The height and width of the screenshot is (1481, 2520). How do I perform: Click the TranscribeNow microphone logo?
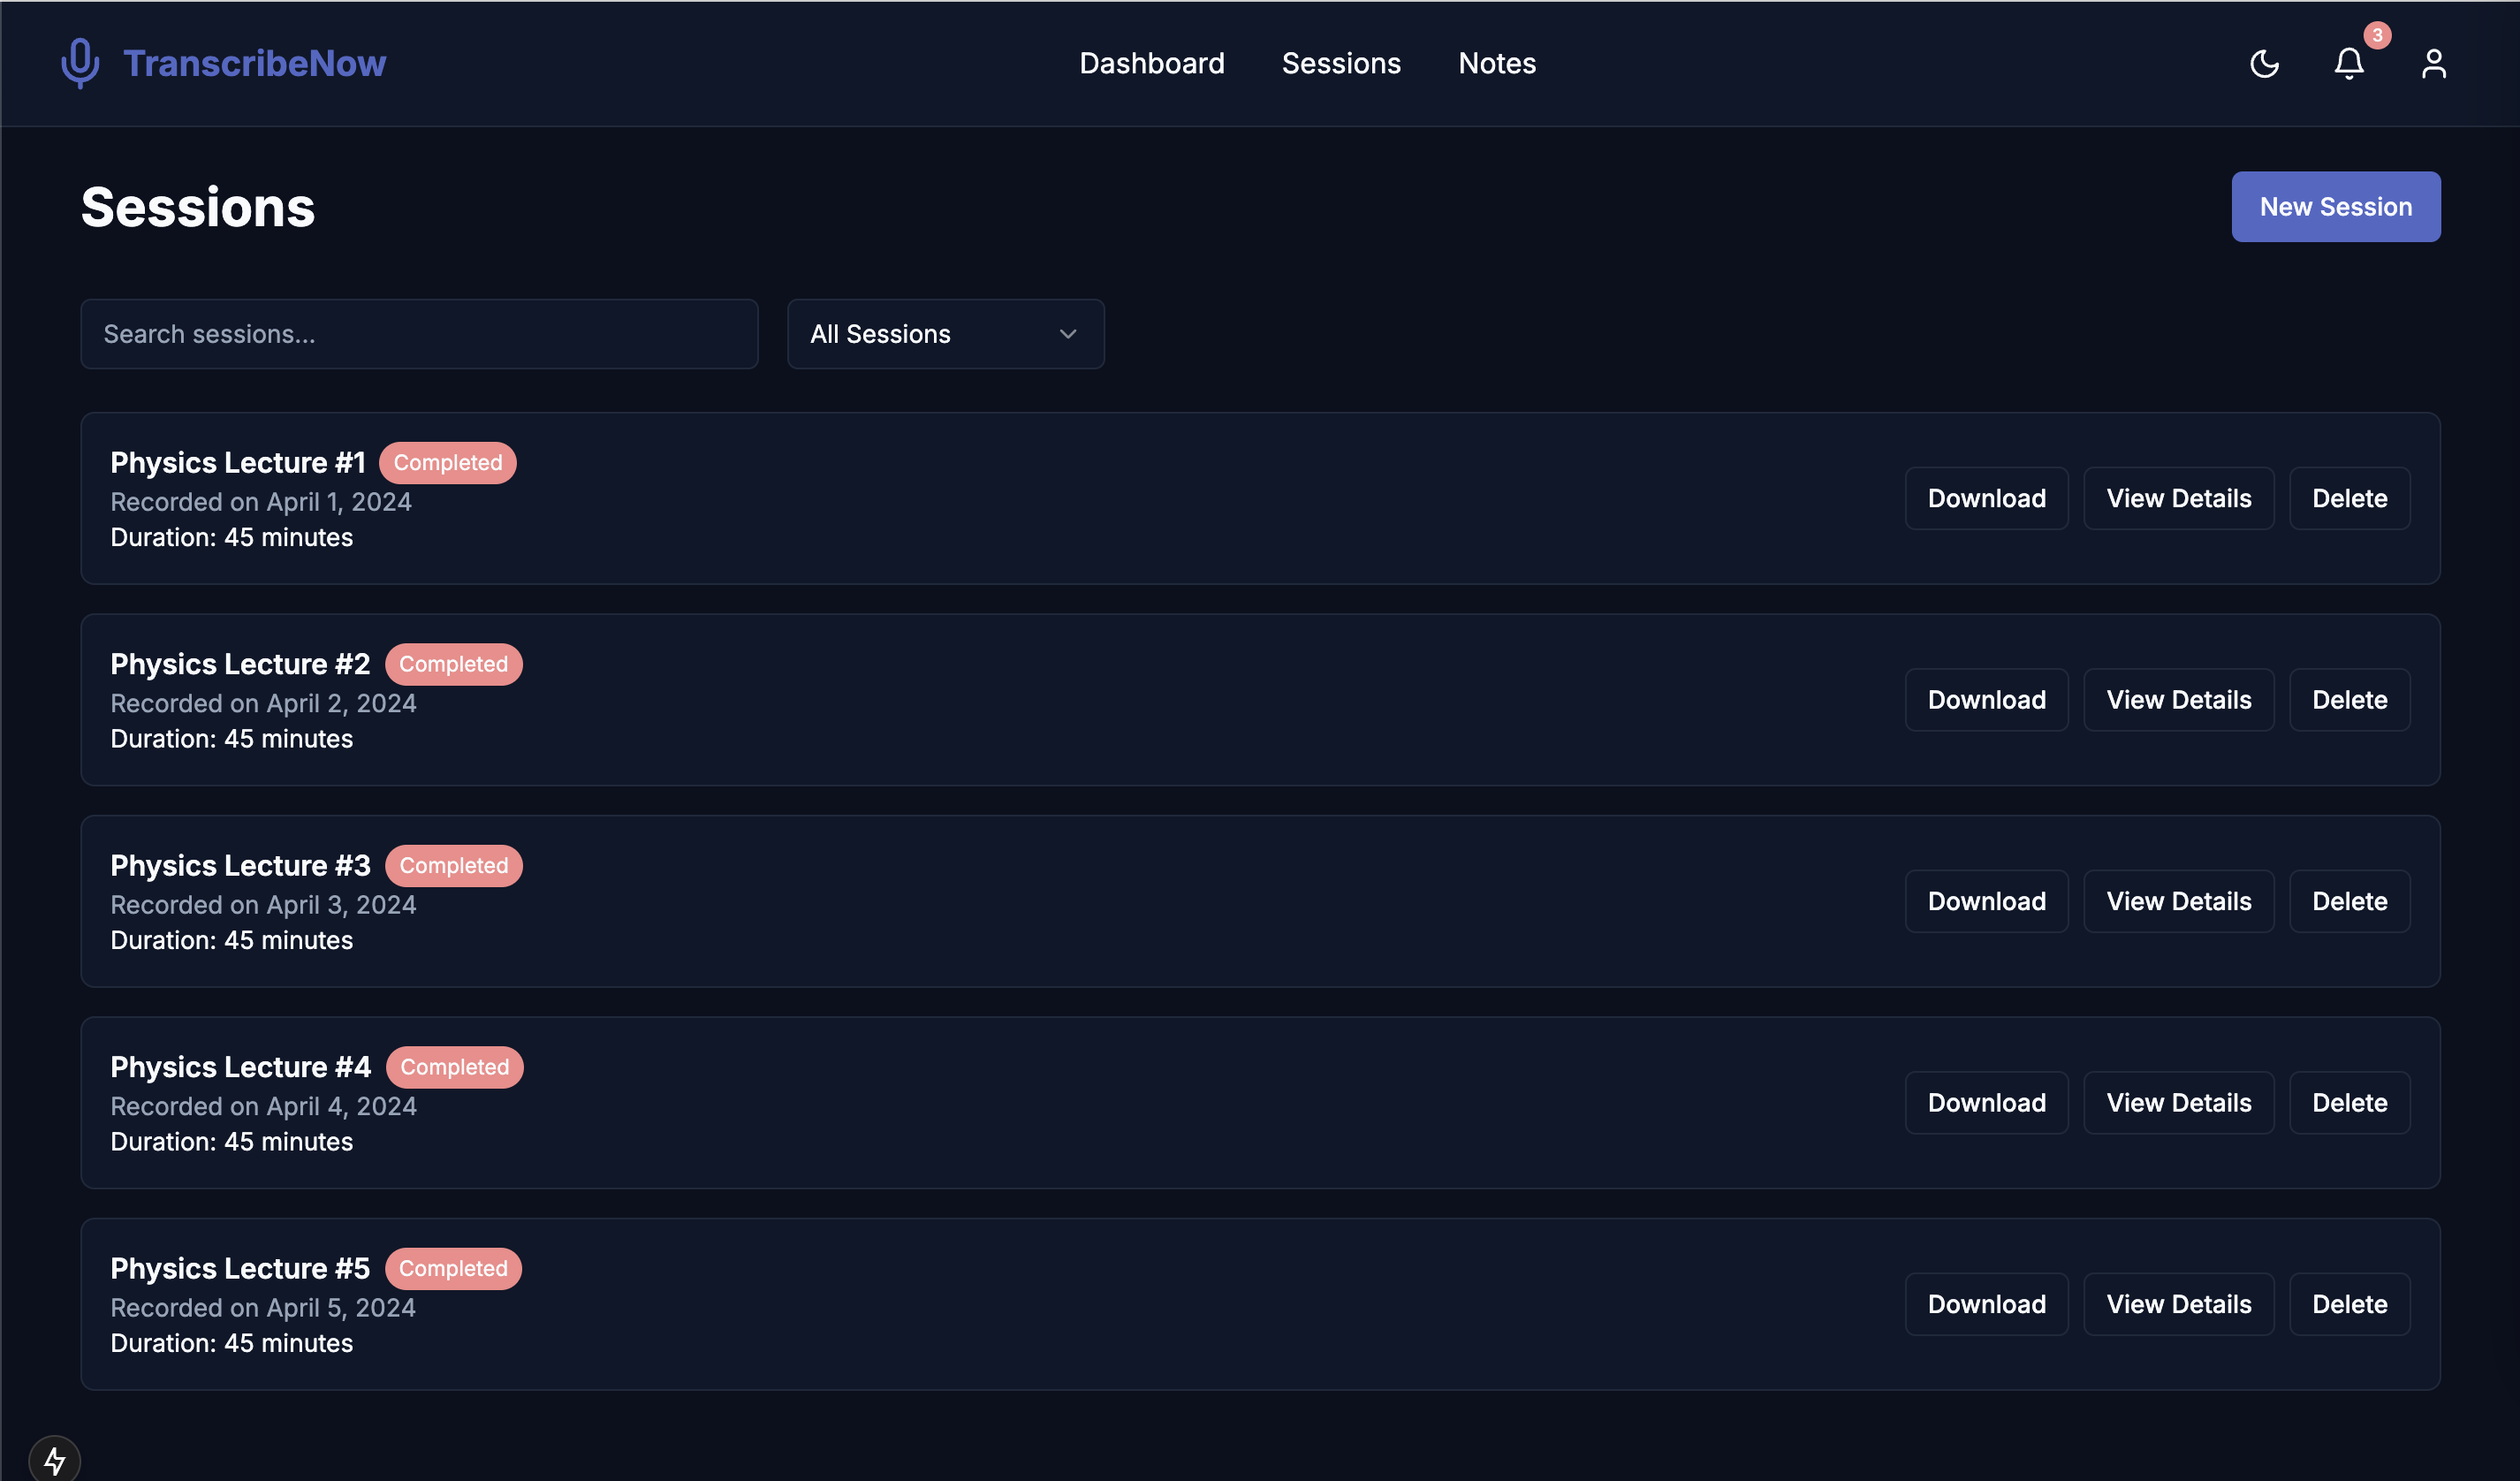79,63
